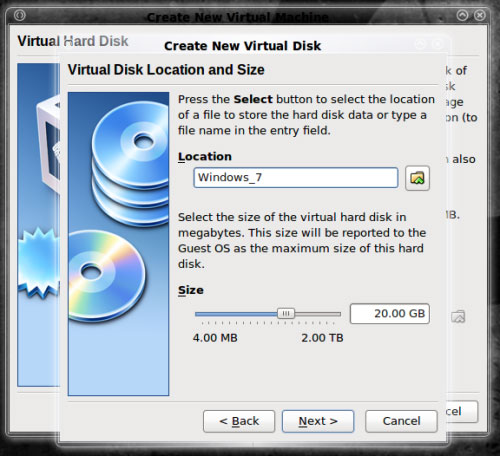500x456 pixels.
Task: Click the partially hidden Cancel button behind dialog
Action: tap(462, 412)
